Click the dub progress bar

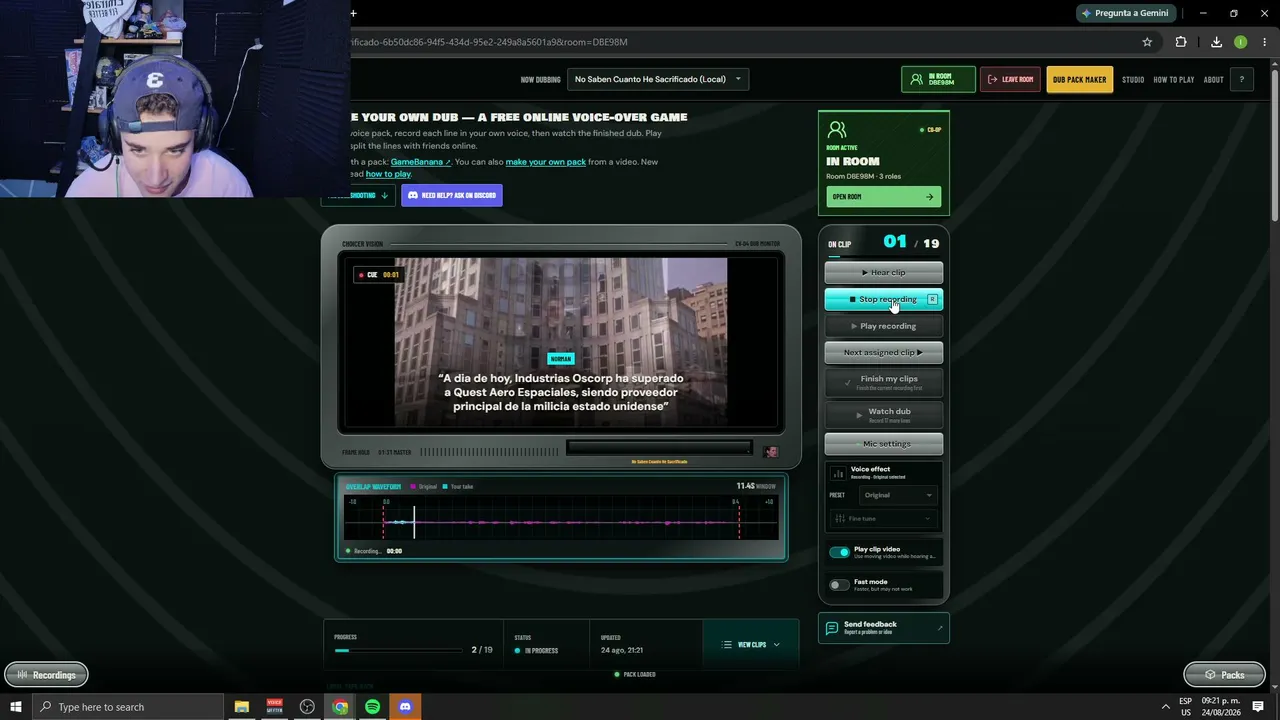click(x=399, y=650)
